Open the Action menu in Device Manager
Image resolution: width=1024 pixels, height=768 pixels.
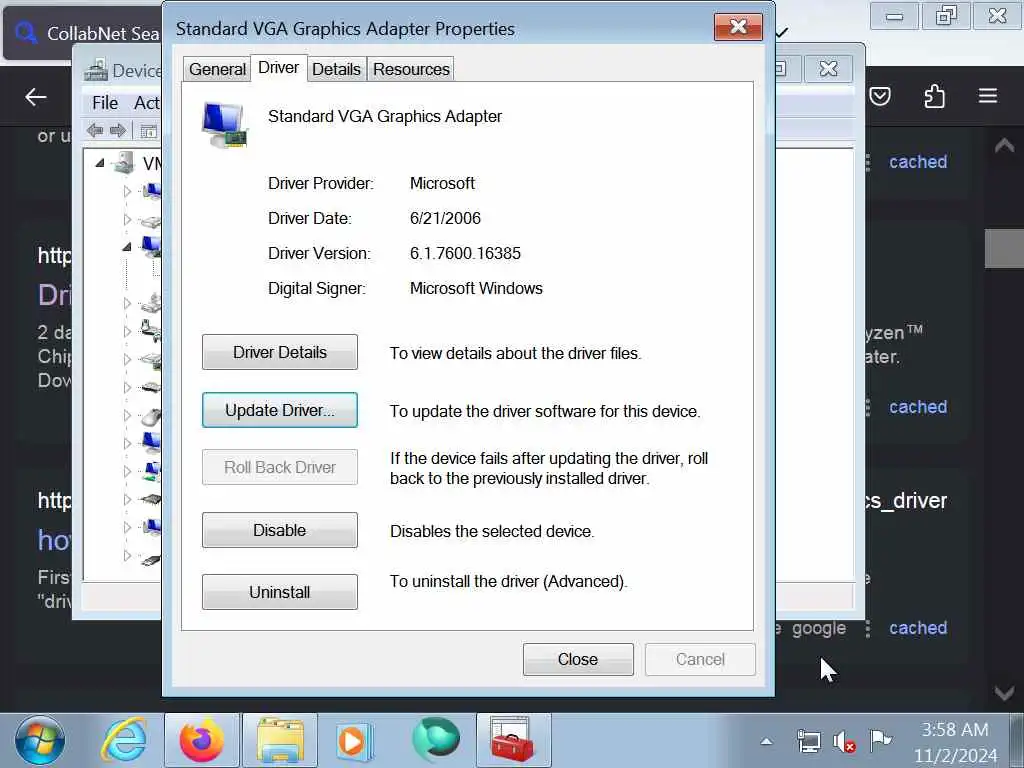click(146, 103)
